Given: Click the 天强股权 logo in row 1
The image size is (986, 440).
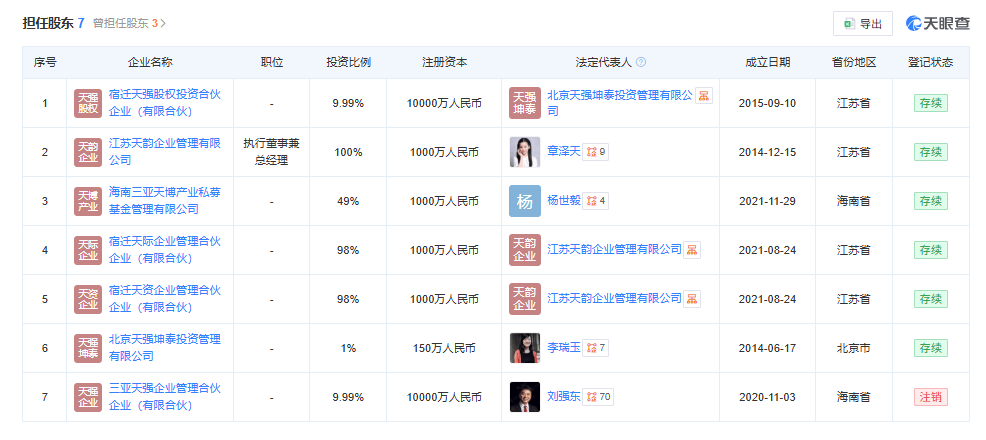Looking at the screenshot, I should click(89, 103).
